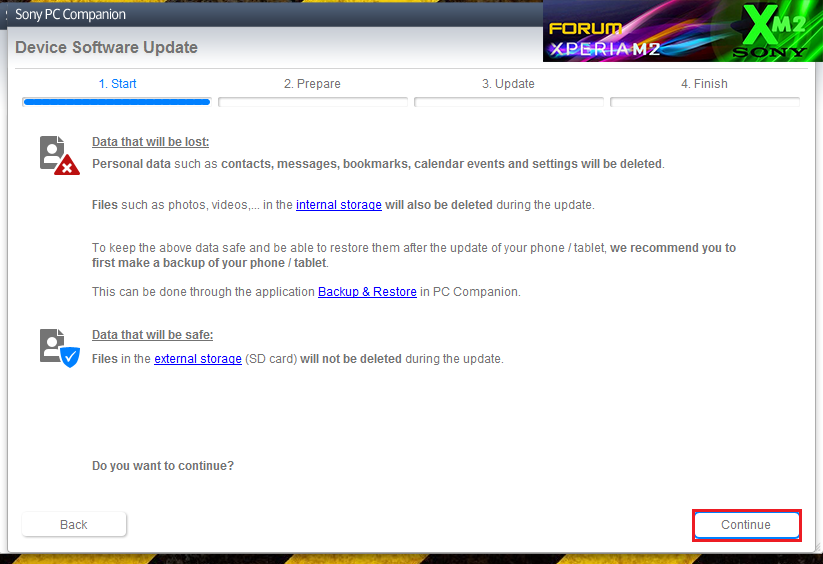Open the Backup & Restore link
This screenshot has height=564, width=823.
click(x=367, y=292)
